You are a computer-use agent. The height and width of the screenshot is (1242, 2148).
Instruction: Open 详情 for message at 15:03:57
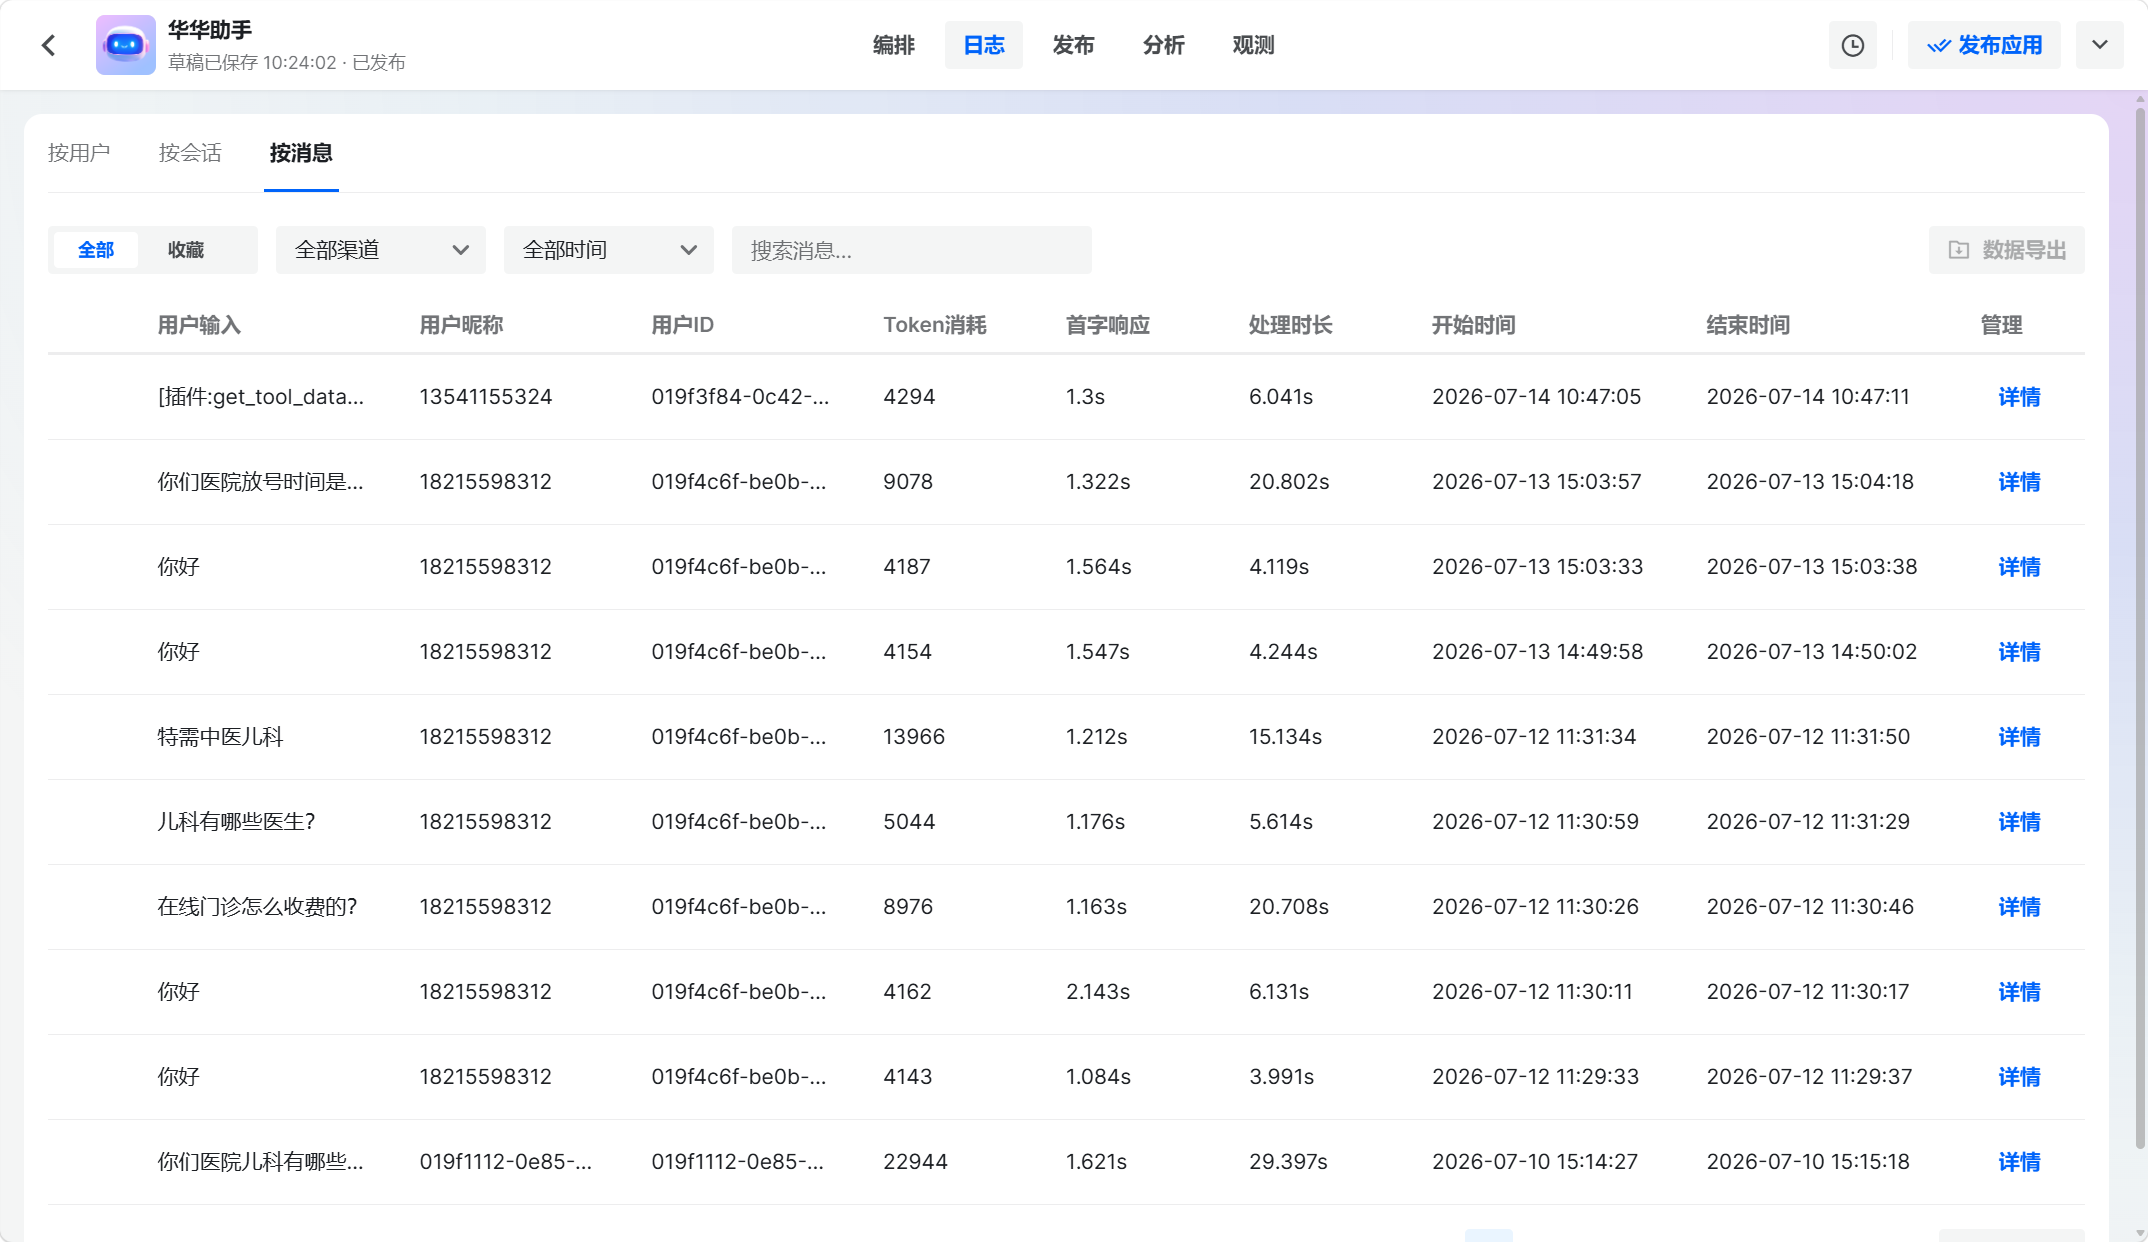(2019, 482)
